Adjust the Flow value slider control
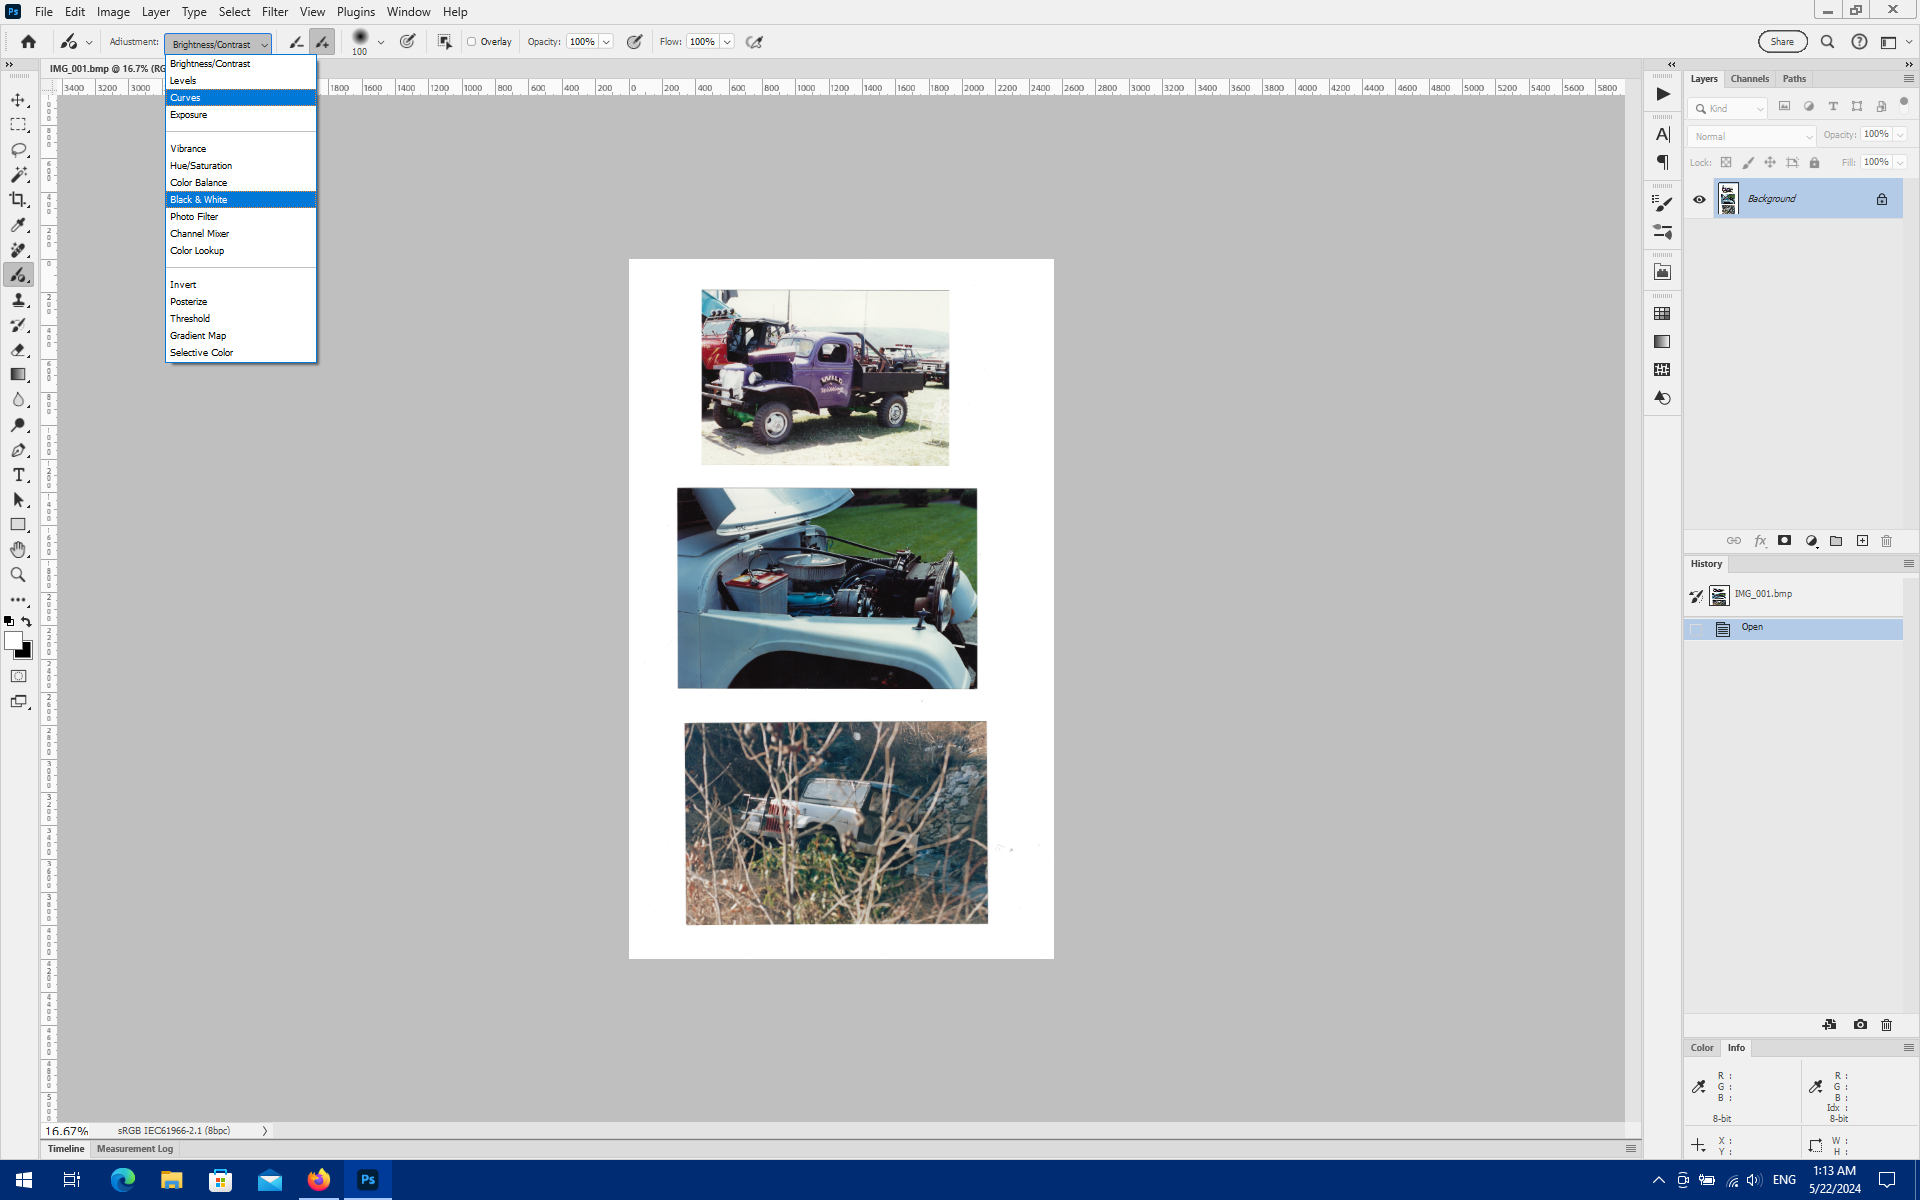 727,42
